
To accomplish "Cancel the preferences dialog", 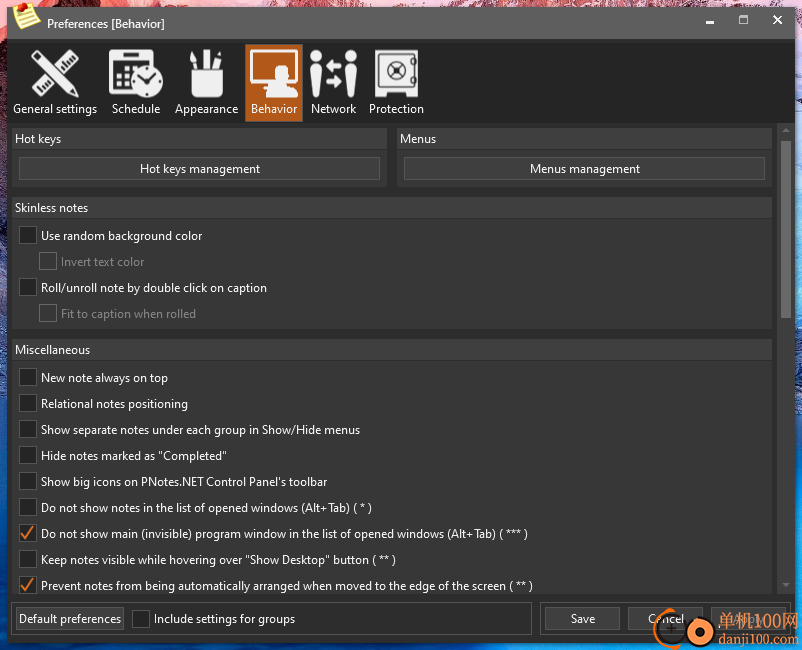I will point(665,619).
